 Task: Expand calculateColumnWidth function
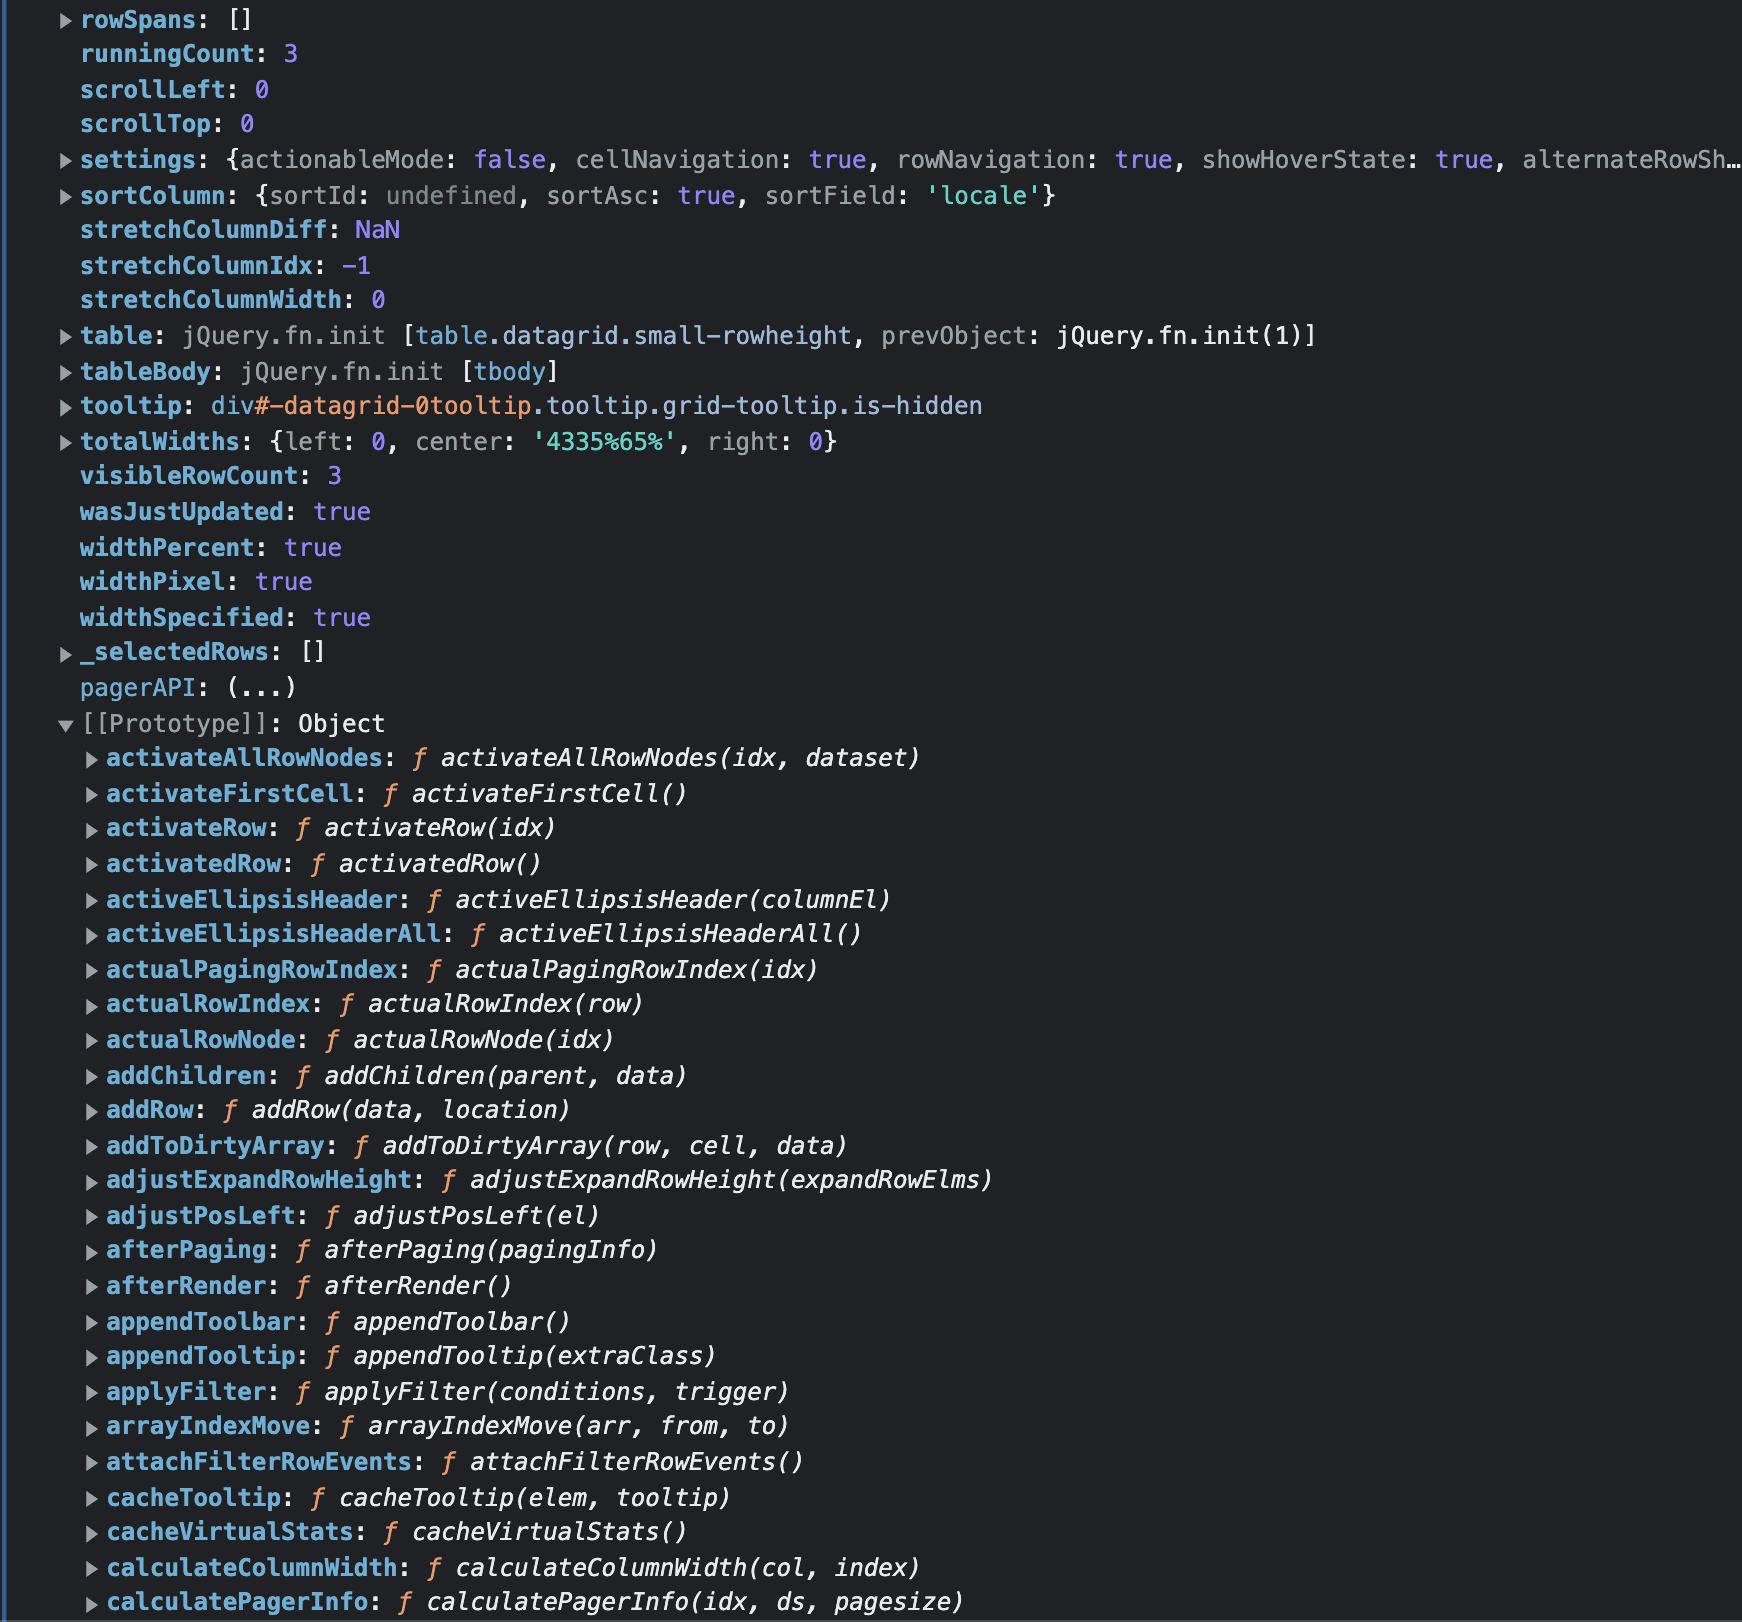pyautogui.click(x=92, y=1568)
